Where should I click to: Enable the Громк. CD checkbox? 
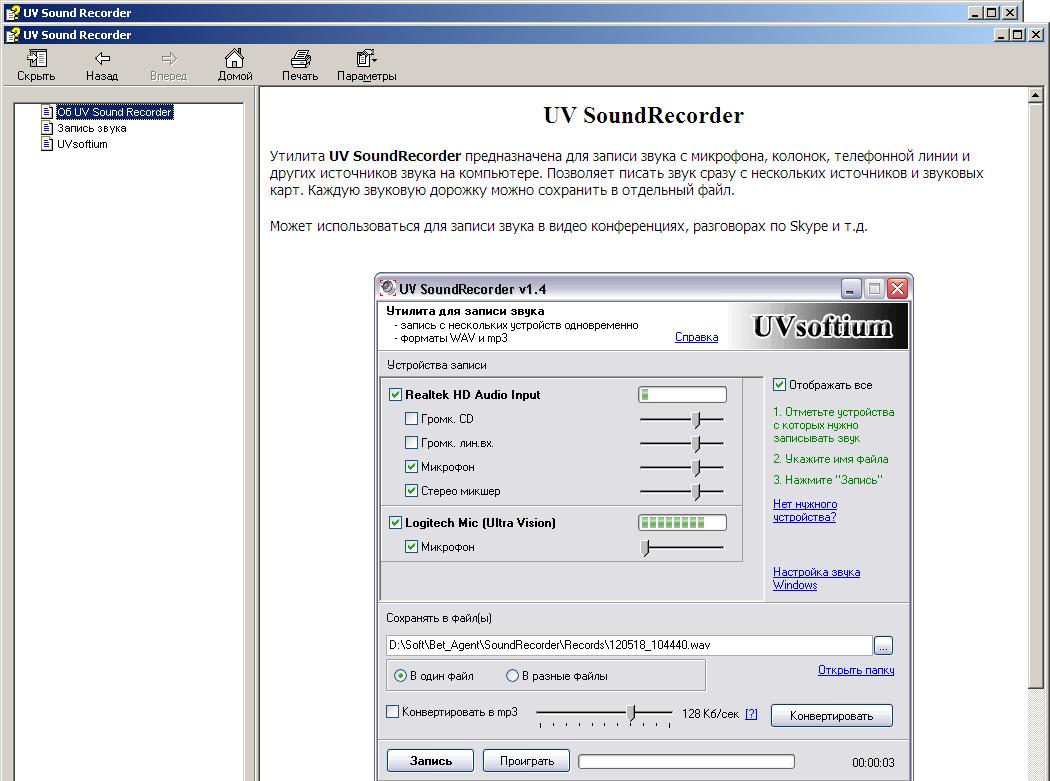point(412,419)
